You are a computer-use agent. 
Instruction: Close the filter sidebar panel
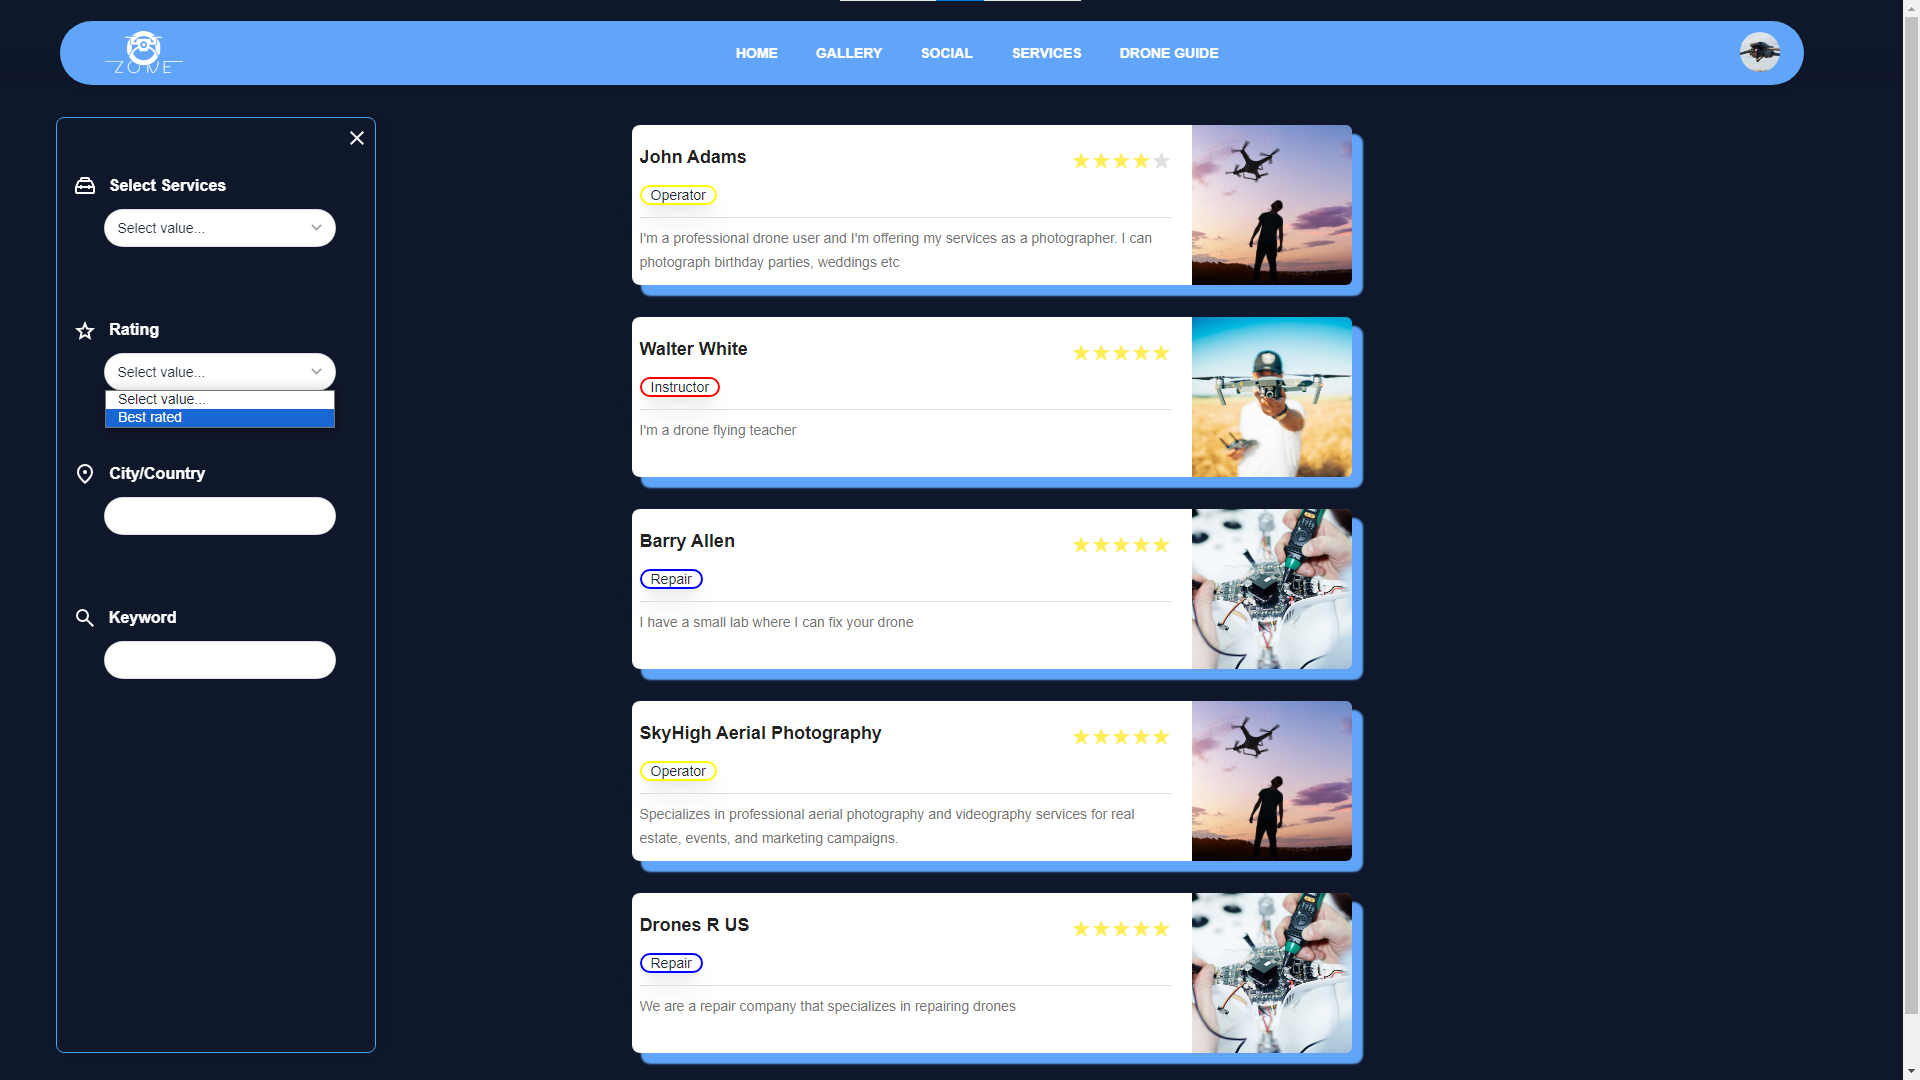[x=357, y=138]
